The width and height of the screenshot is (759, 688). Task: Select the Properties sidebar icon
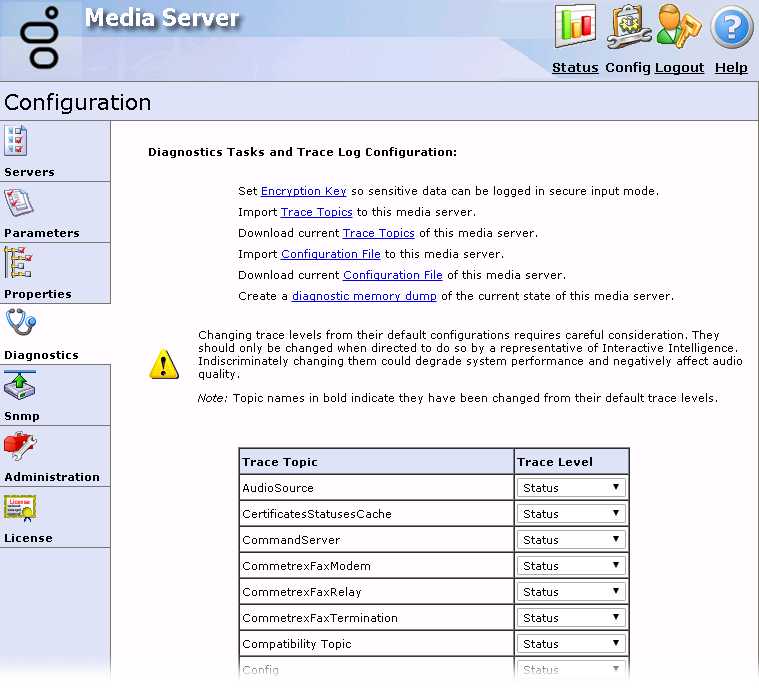click(x=19, y=263)
